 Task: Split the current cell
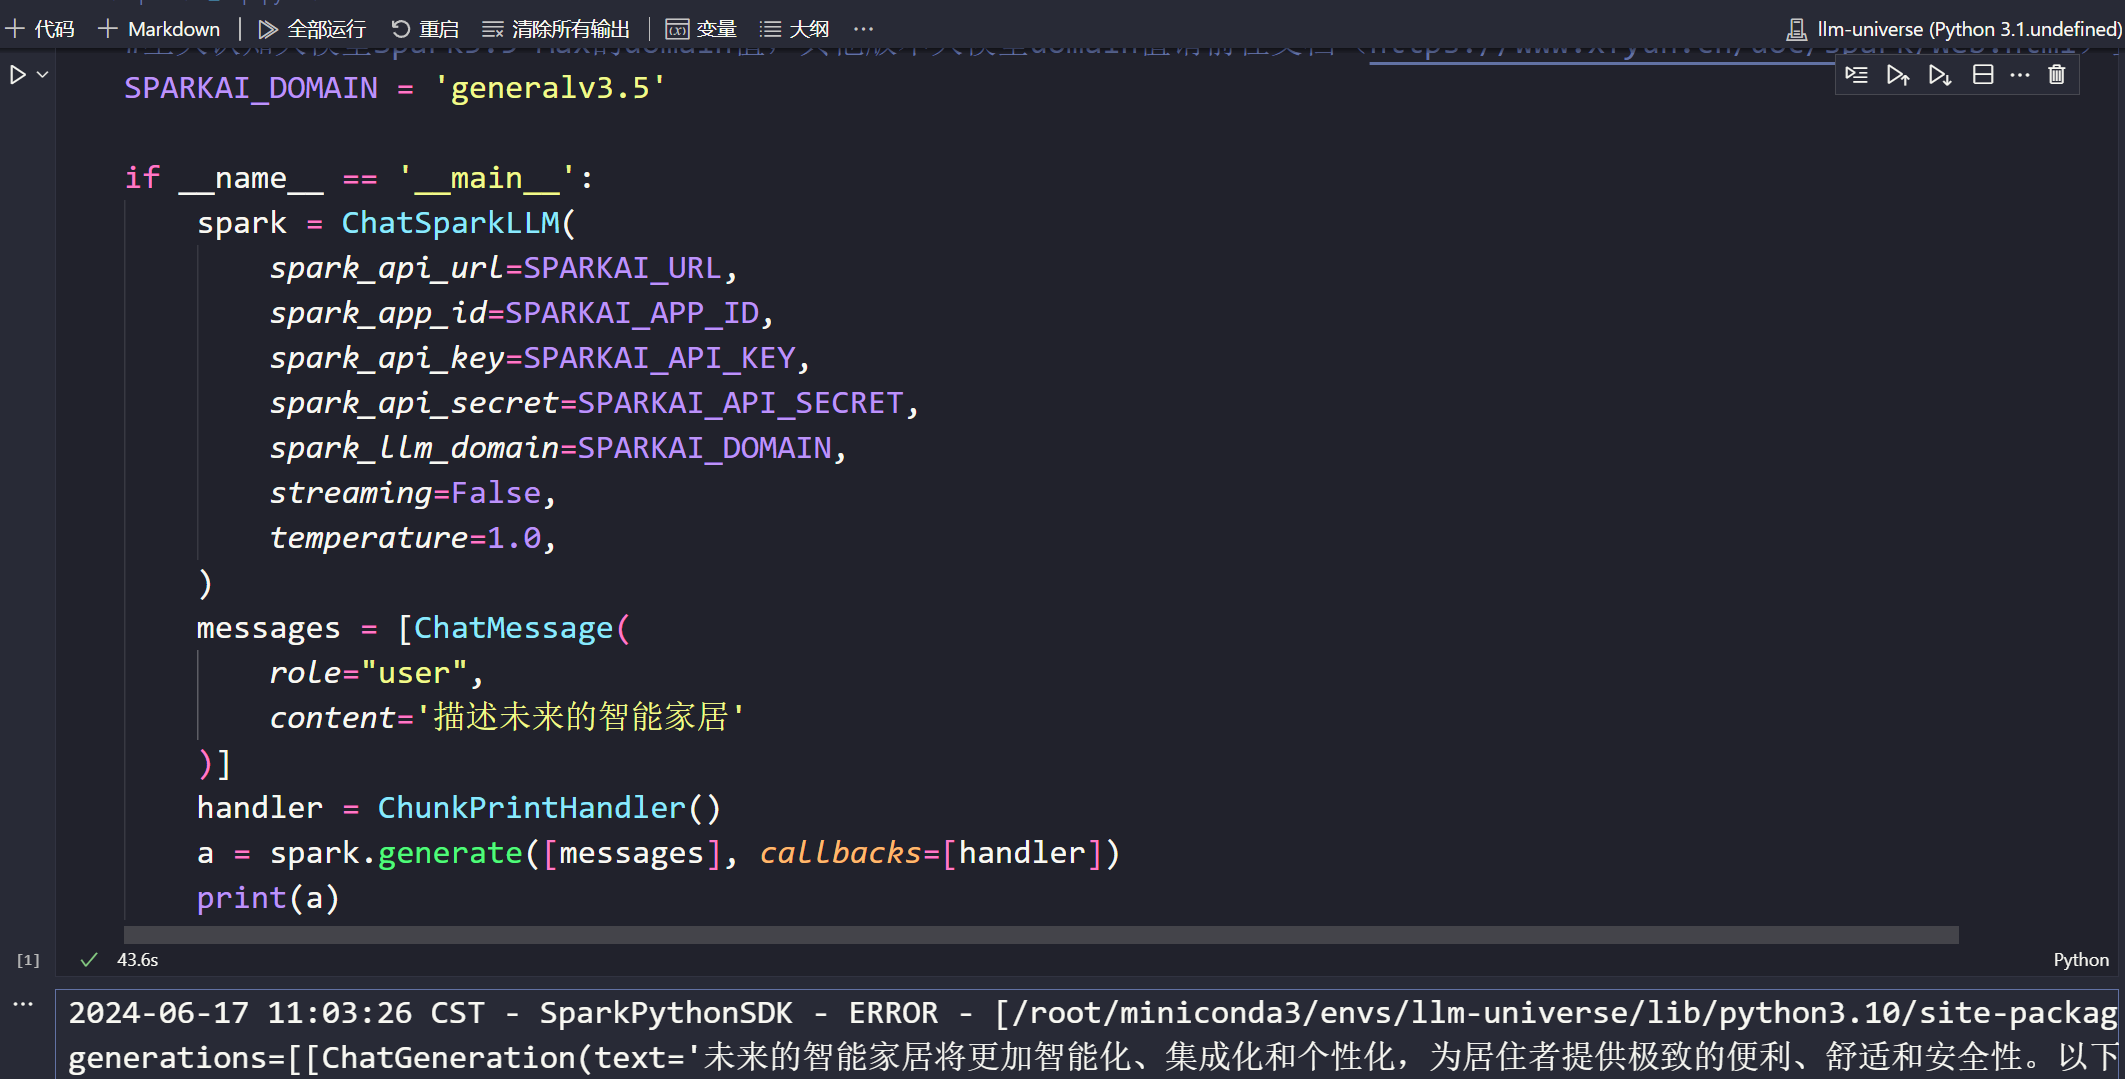click(1983, 75)
